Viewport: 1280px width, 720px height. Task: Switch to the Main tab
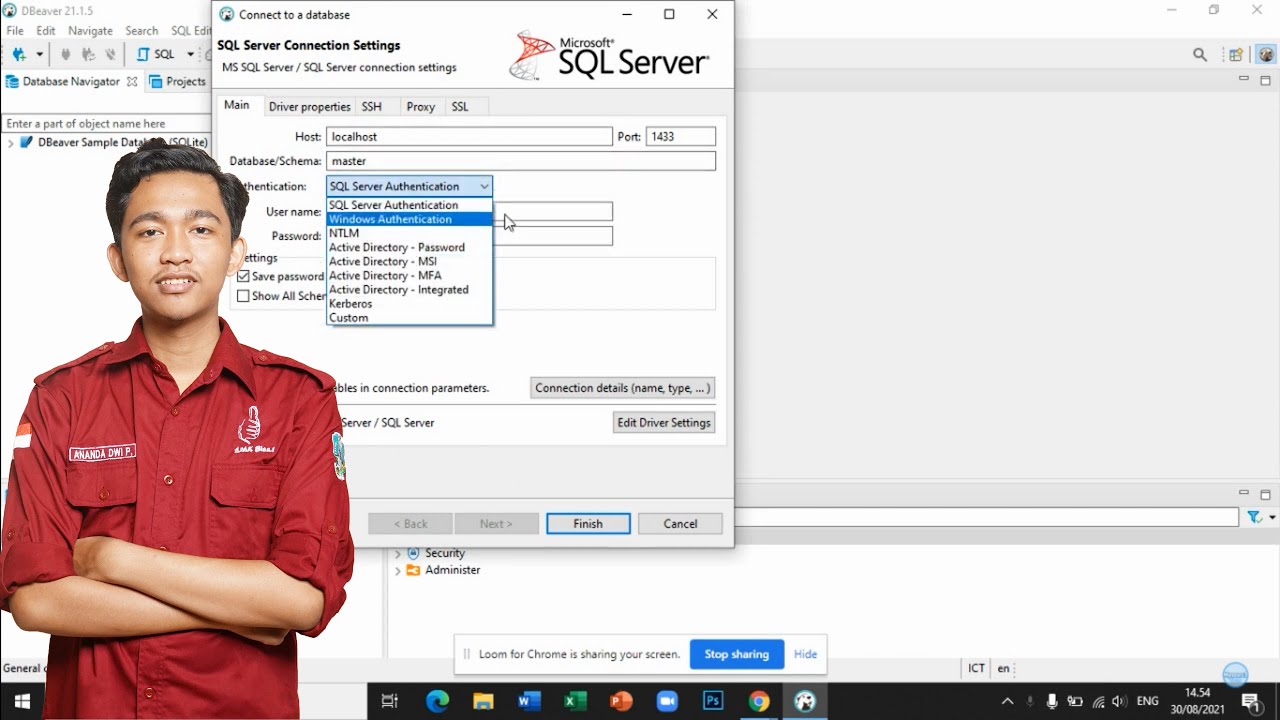(x=237, y=105)
